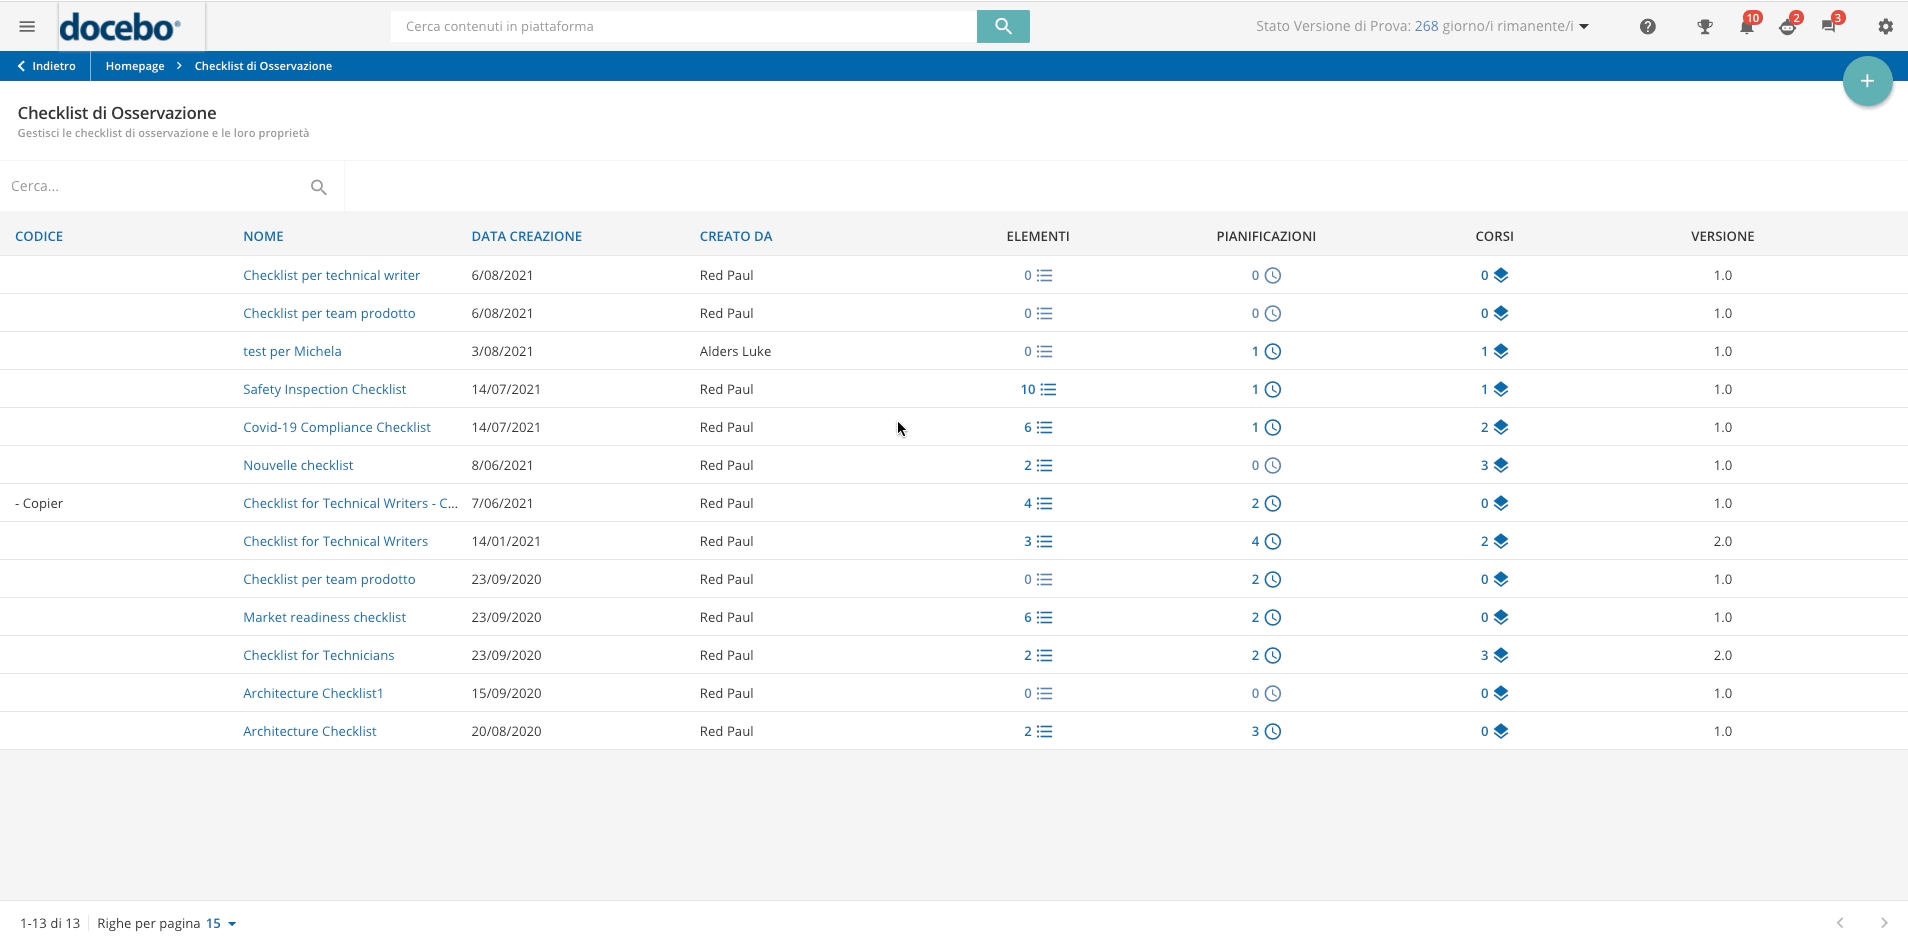
Task: Click the PIANIFICAZIONI column header
Action: tap(1266, 237)
